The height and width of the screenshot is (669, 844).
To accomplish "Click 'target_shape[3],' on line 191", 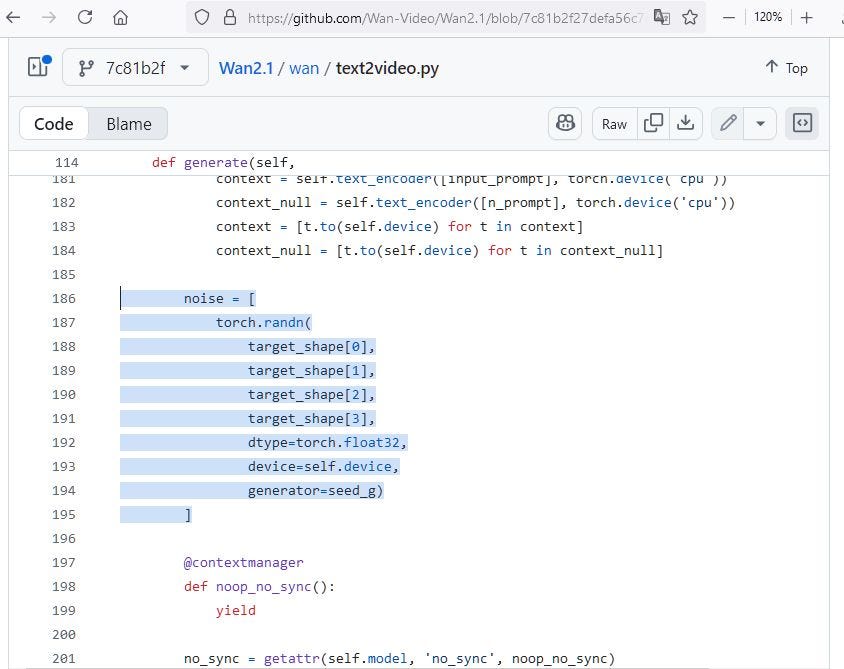I will point(311,419).
